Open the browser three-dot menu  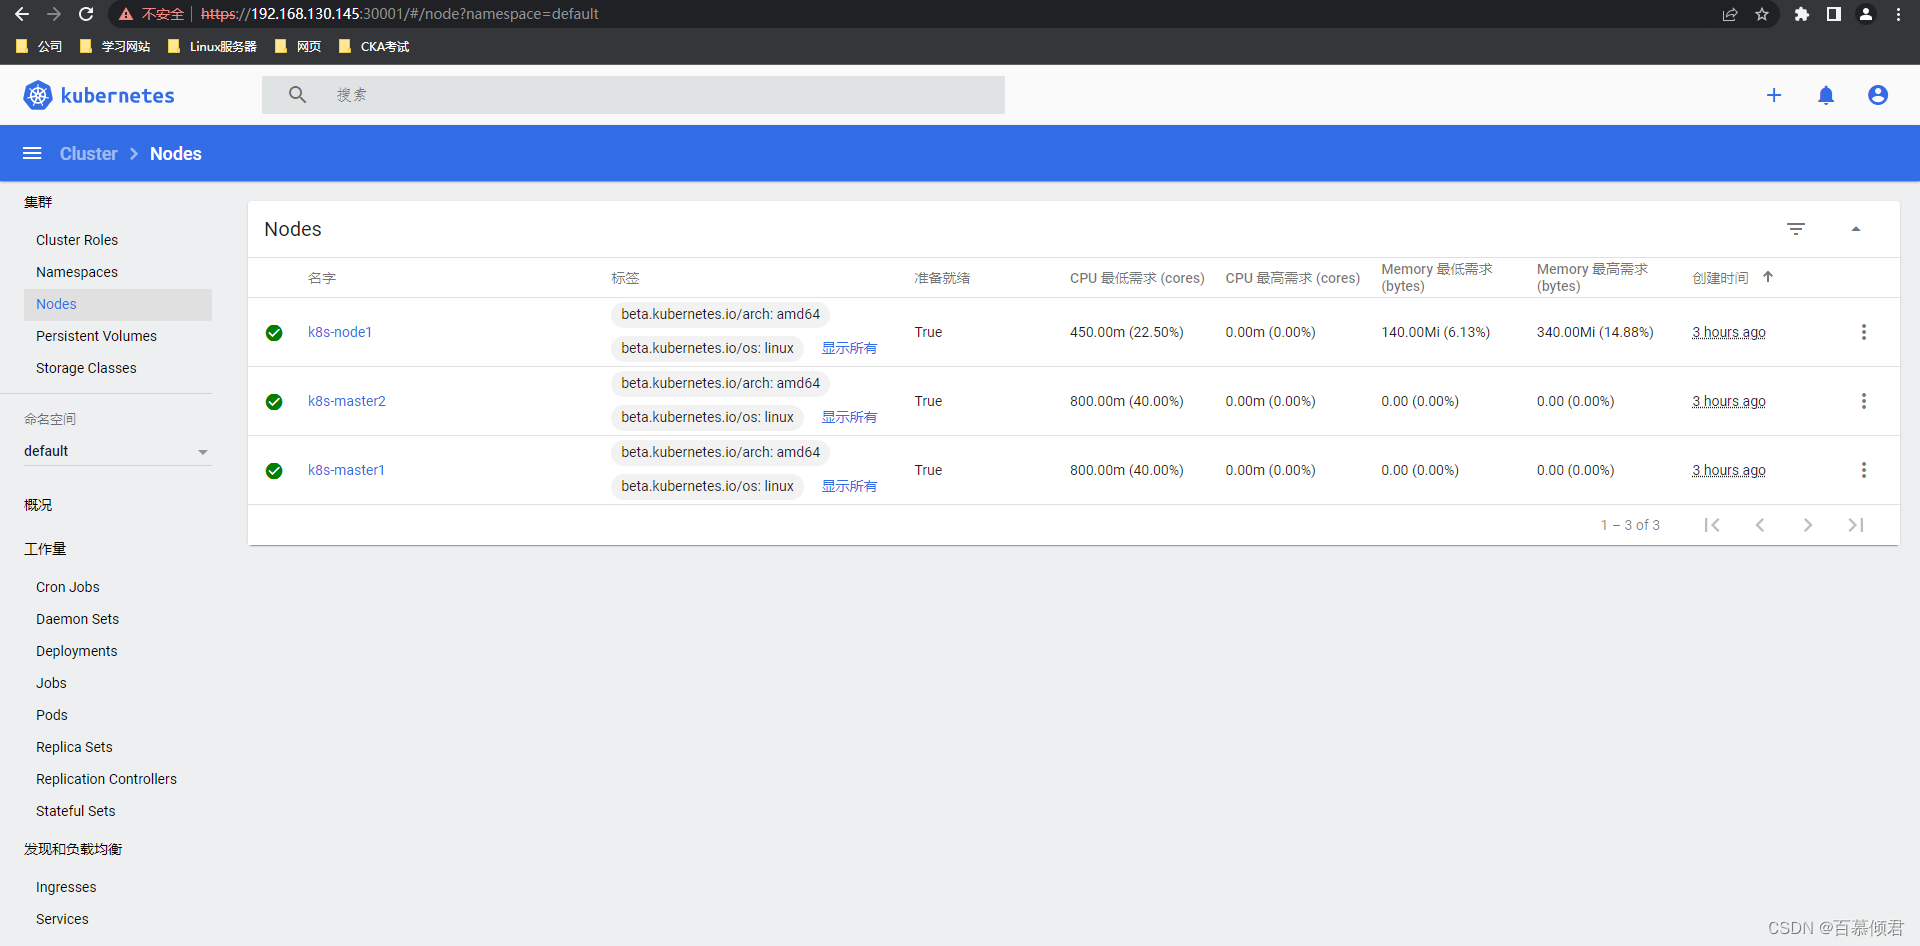(1898, 14)
